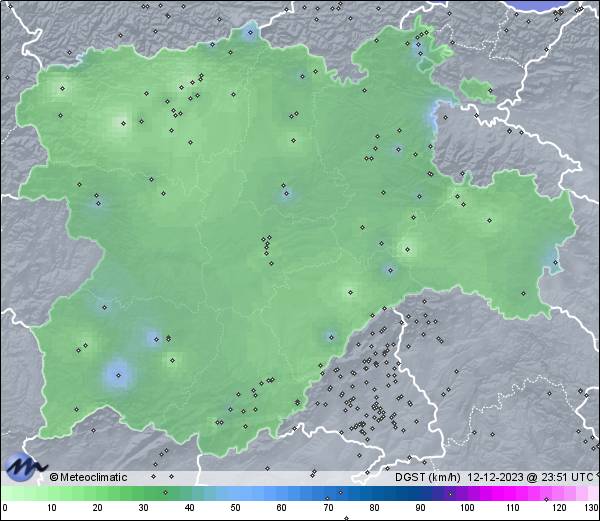The image size is (600, 521).
Task: Select the 110 legend number
Action: click(513, 508)
